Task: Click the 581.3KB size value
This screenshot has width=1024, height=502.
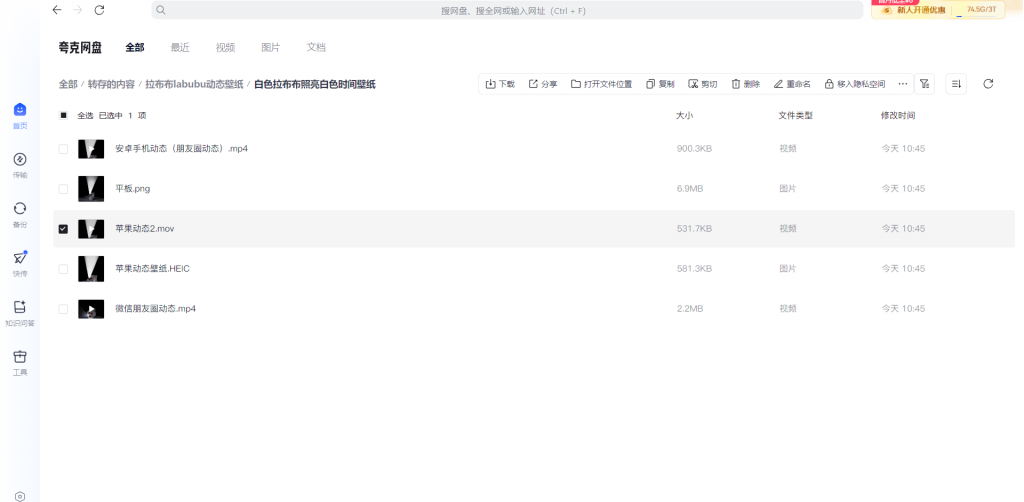Action: [694, 269]
